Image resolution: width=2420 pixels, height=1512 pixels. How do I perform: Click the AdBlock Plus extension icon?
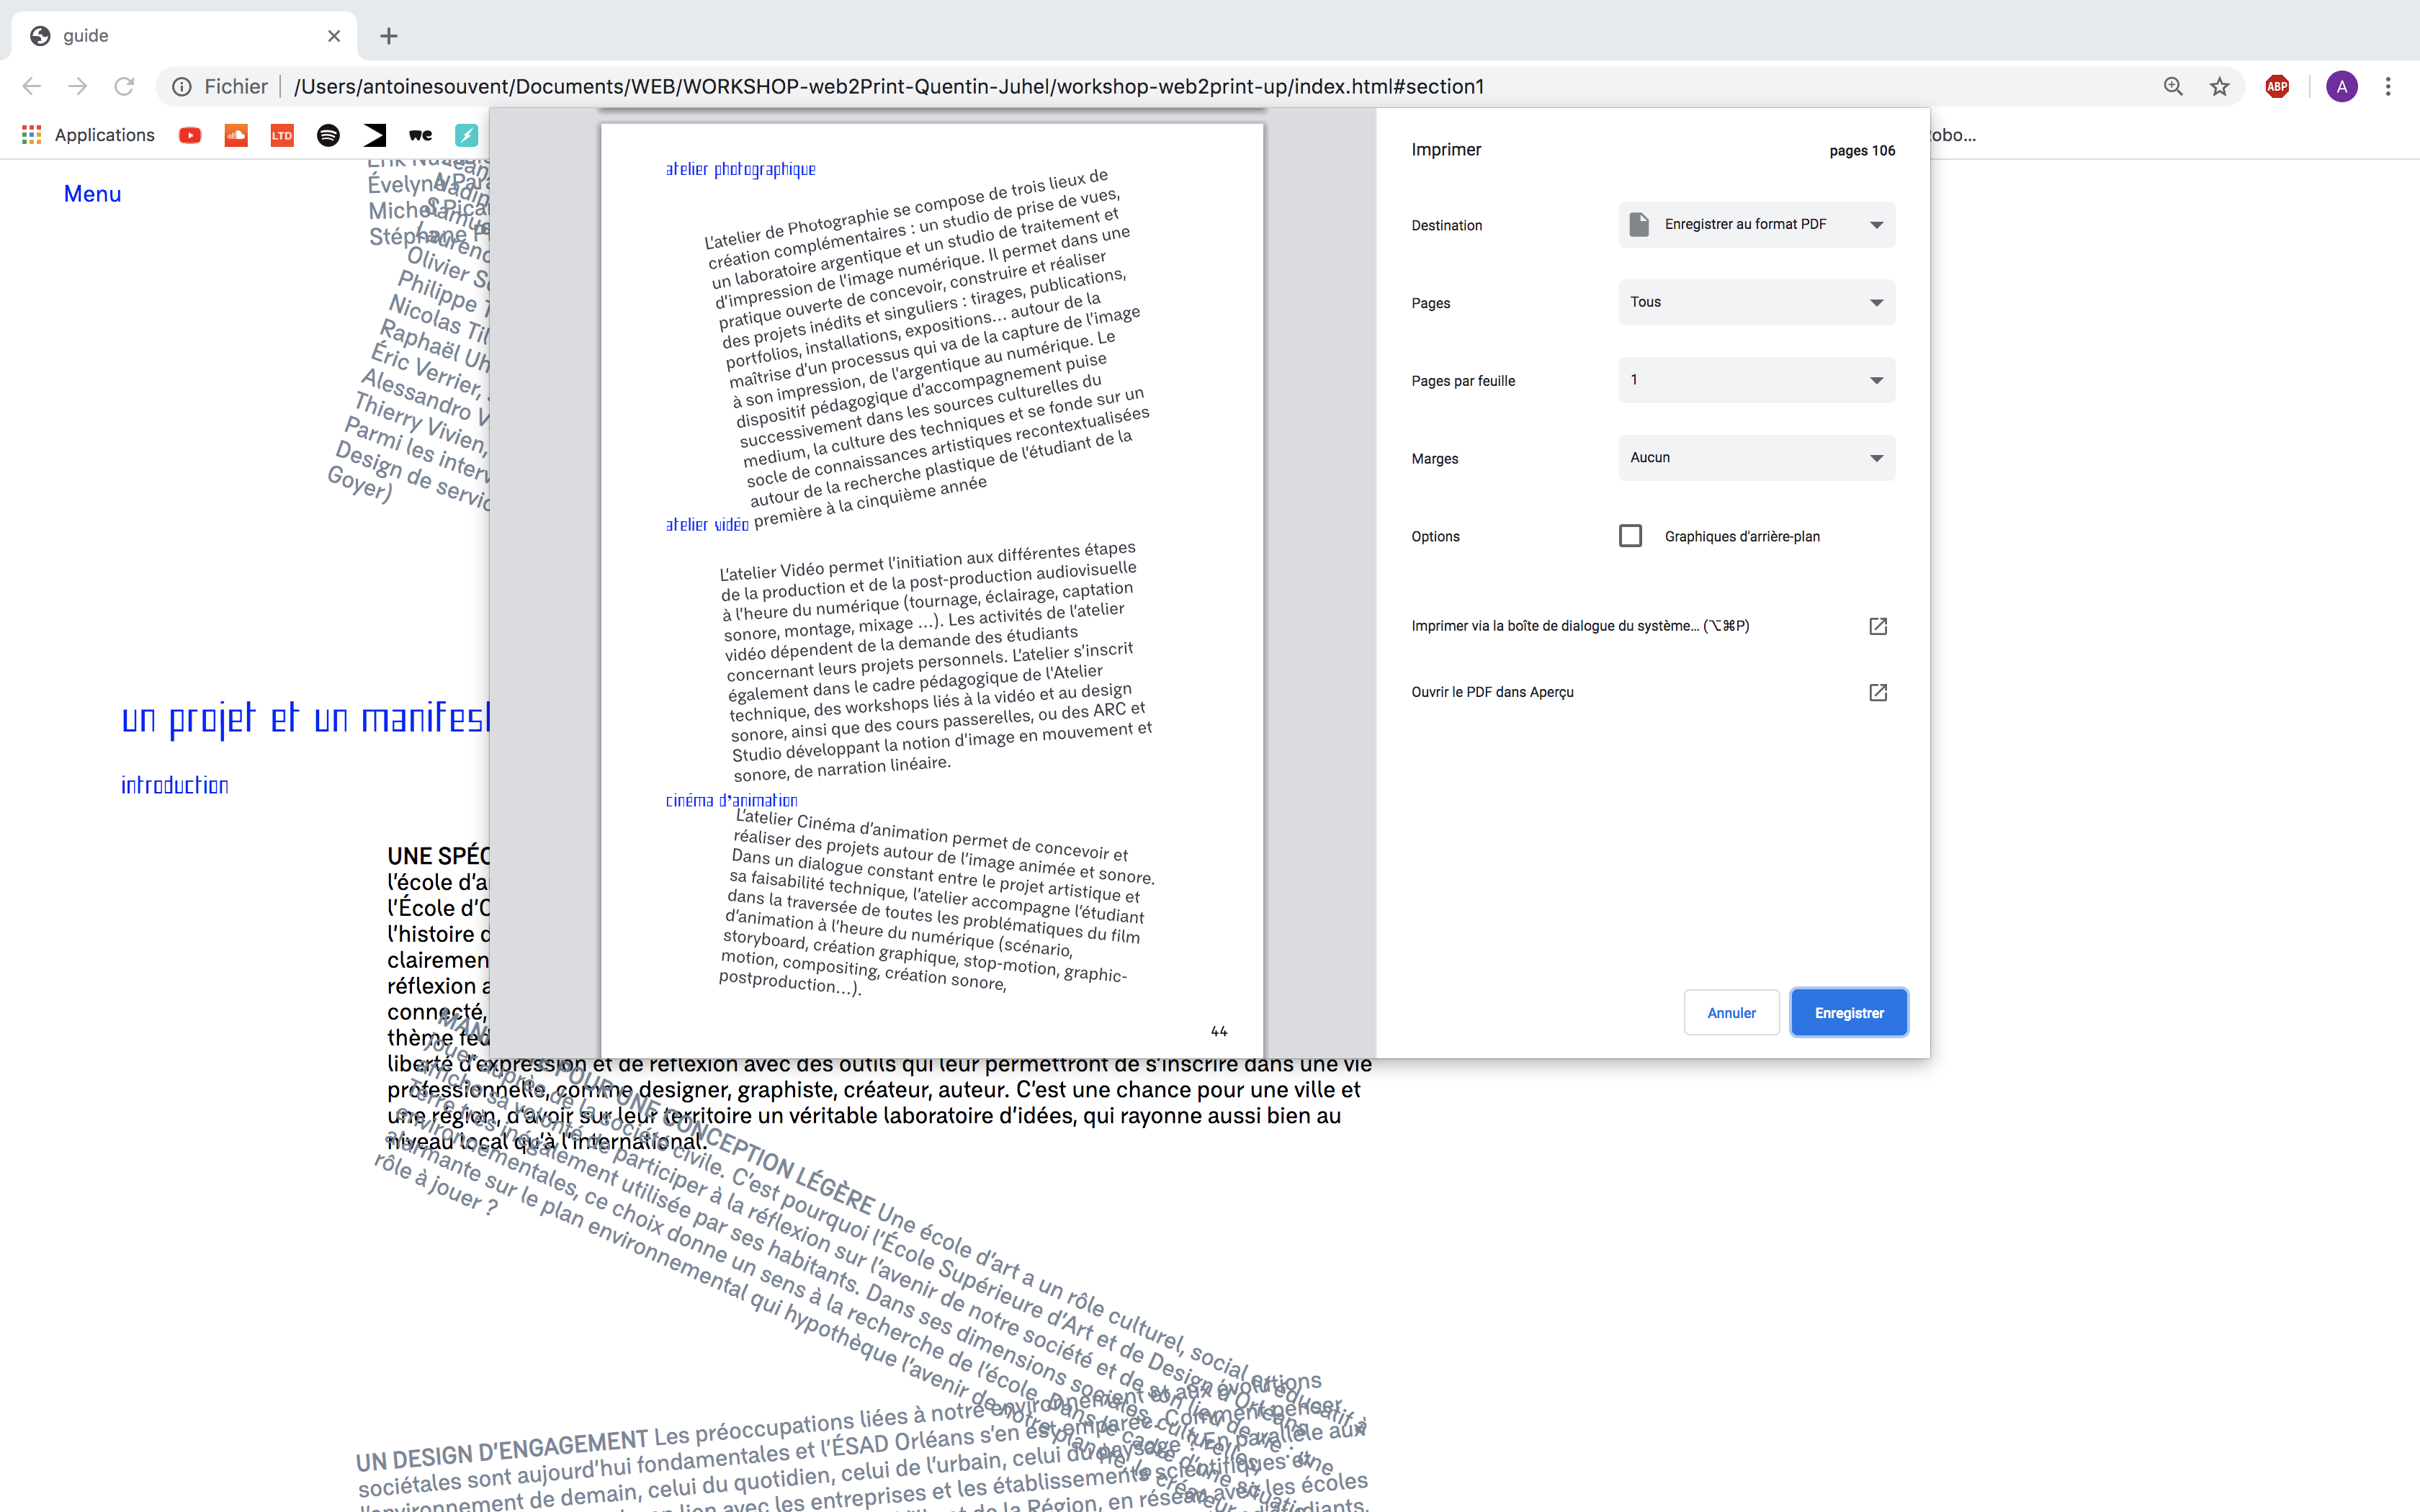[x=2277, y=87]
